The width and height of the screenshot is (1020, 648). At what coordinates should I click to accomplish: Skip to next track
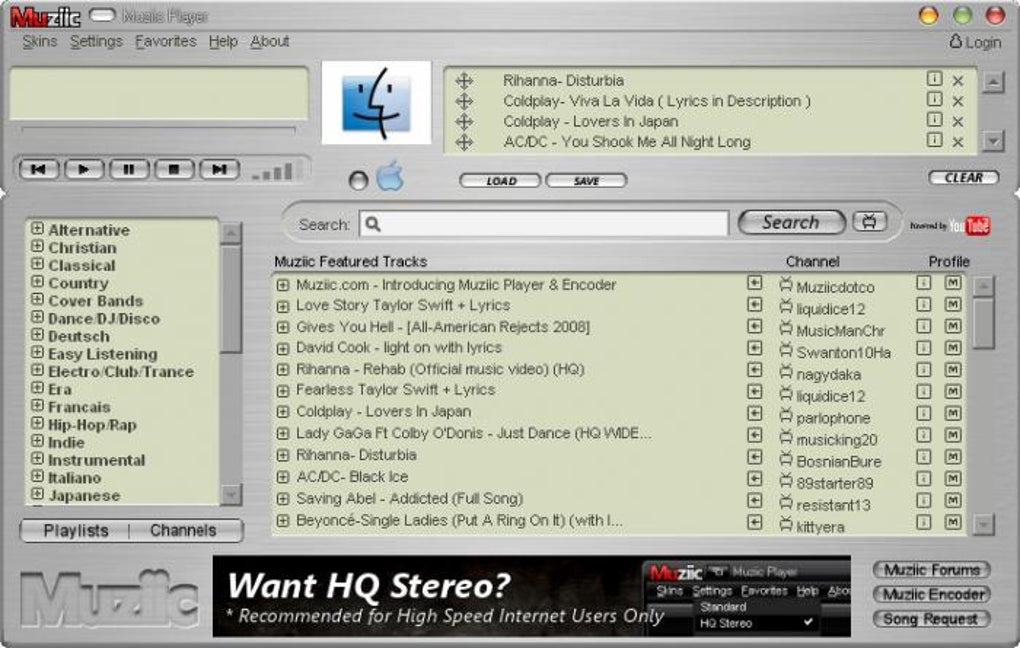coord(219,170)
